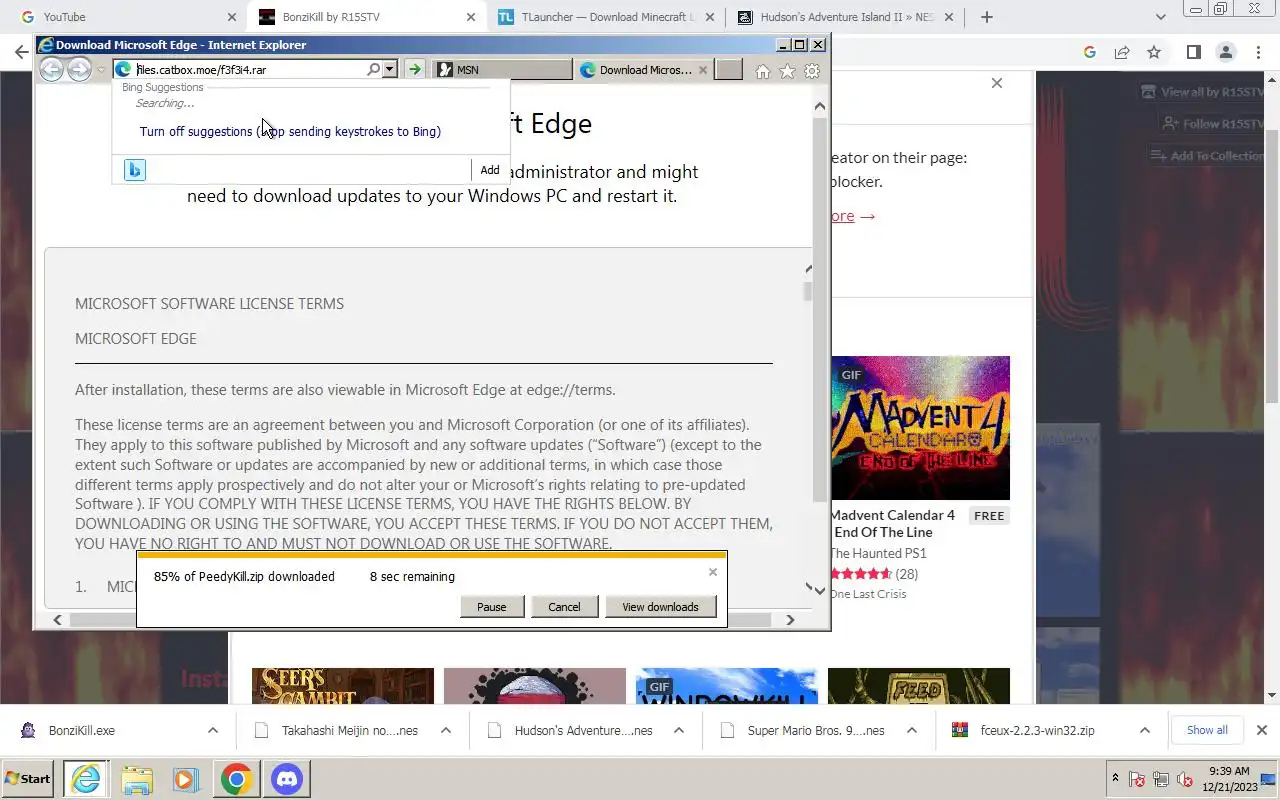This screenshot has height=800, width=1280.
Task: Open the Chrome profile avatar
Action: click(x=1225, y=52)
